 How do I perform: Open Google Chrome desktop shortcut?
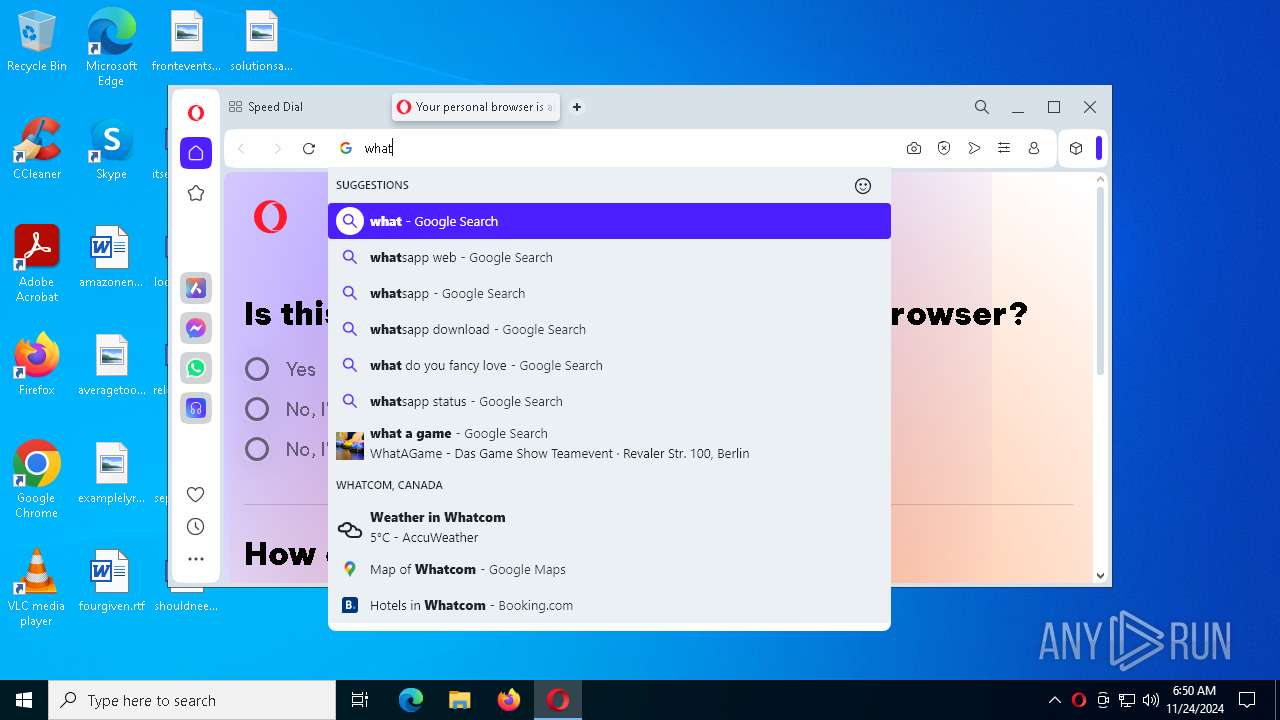tap(37, 479)
